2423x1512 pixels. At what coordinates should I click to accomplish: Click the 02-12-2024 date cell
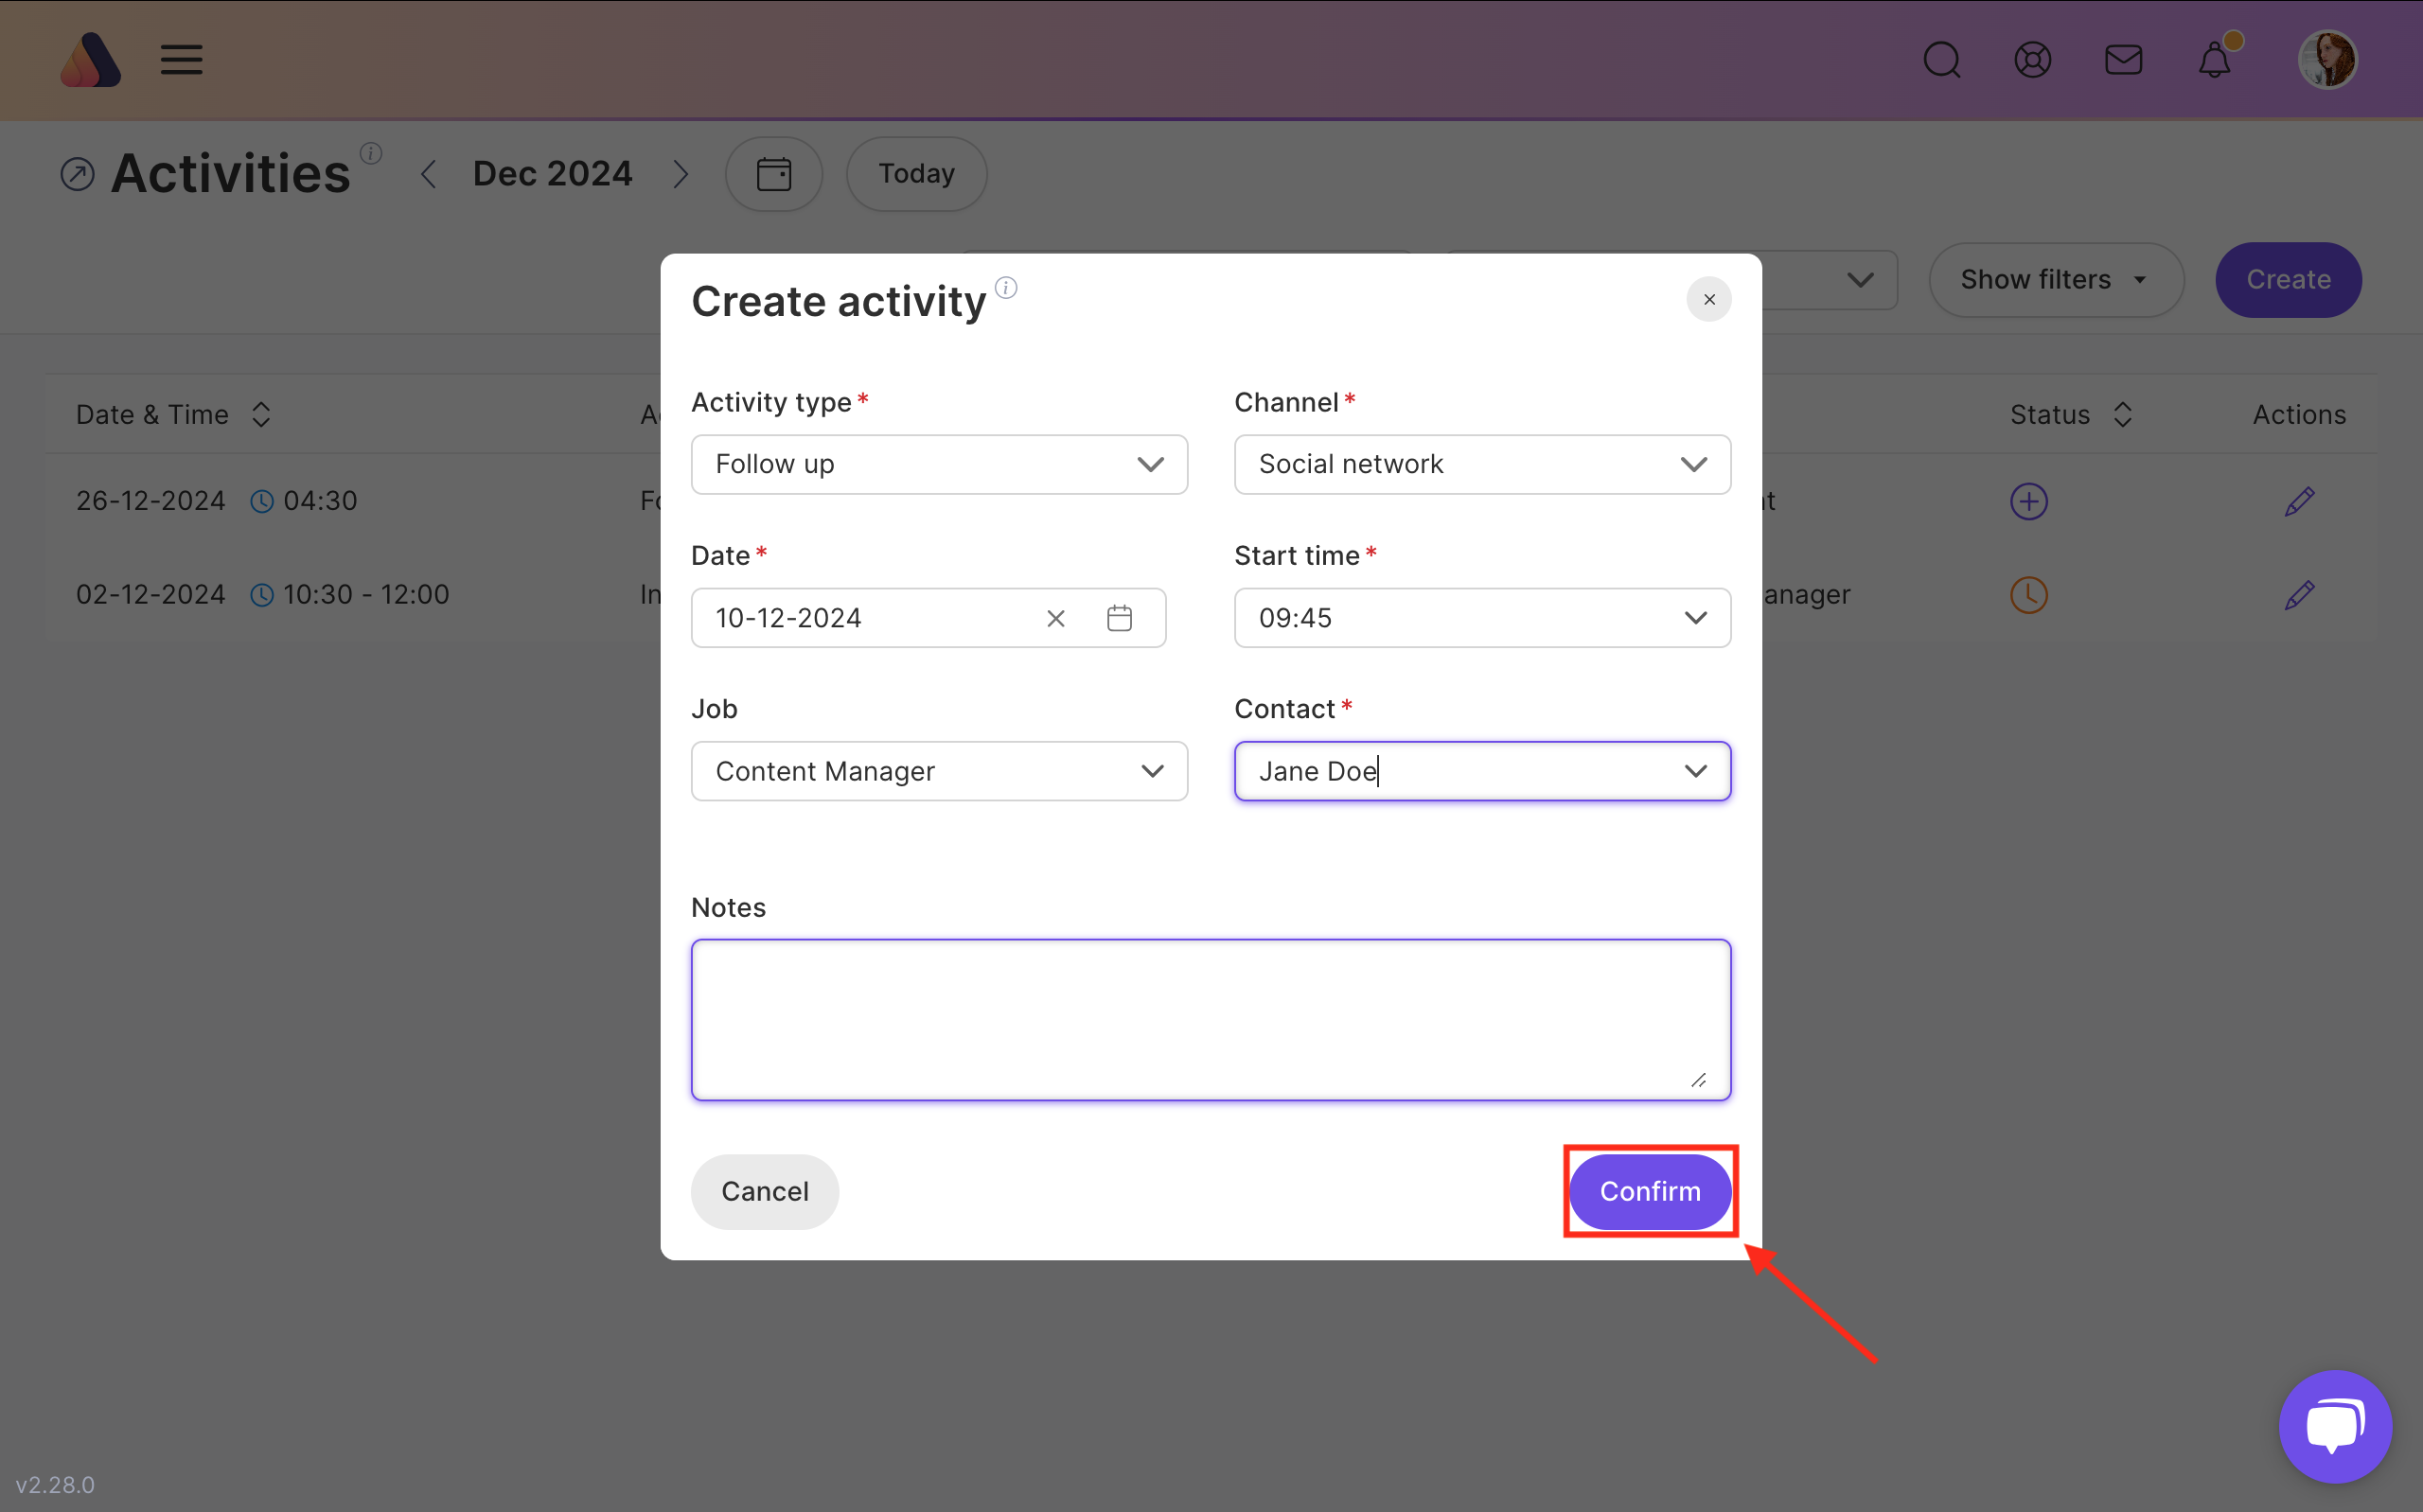point(151,595)
